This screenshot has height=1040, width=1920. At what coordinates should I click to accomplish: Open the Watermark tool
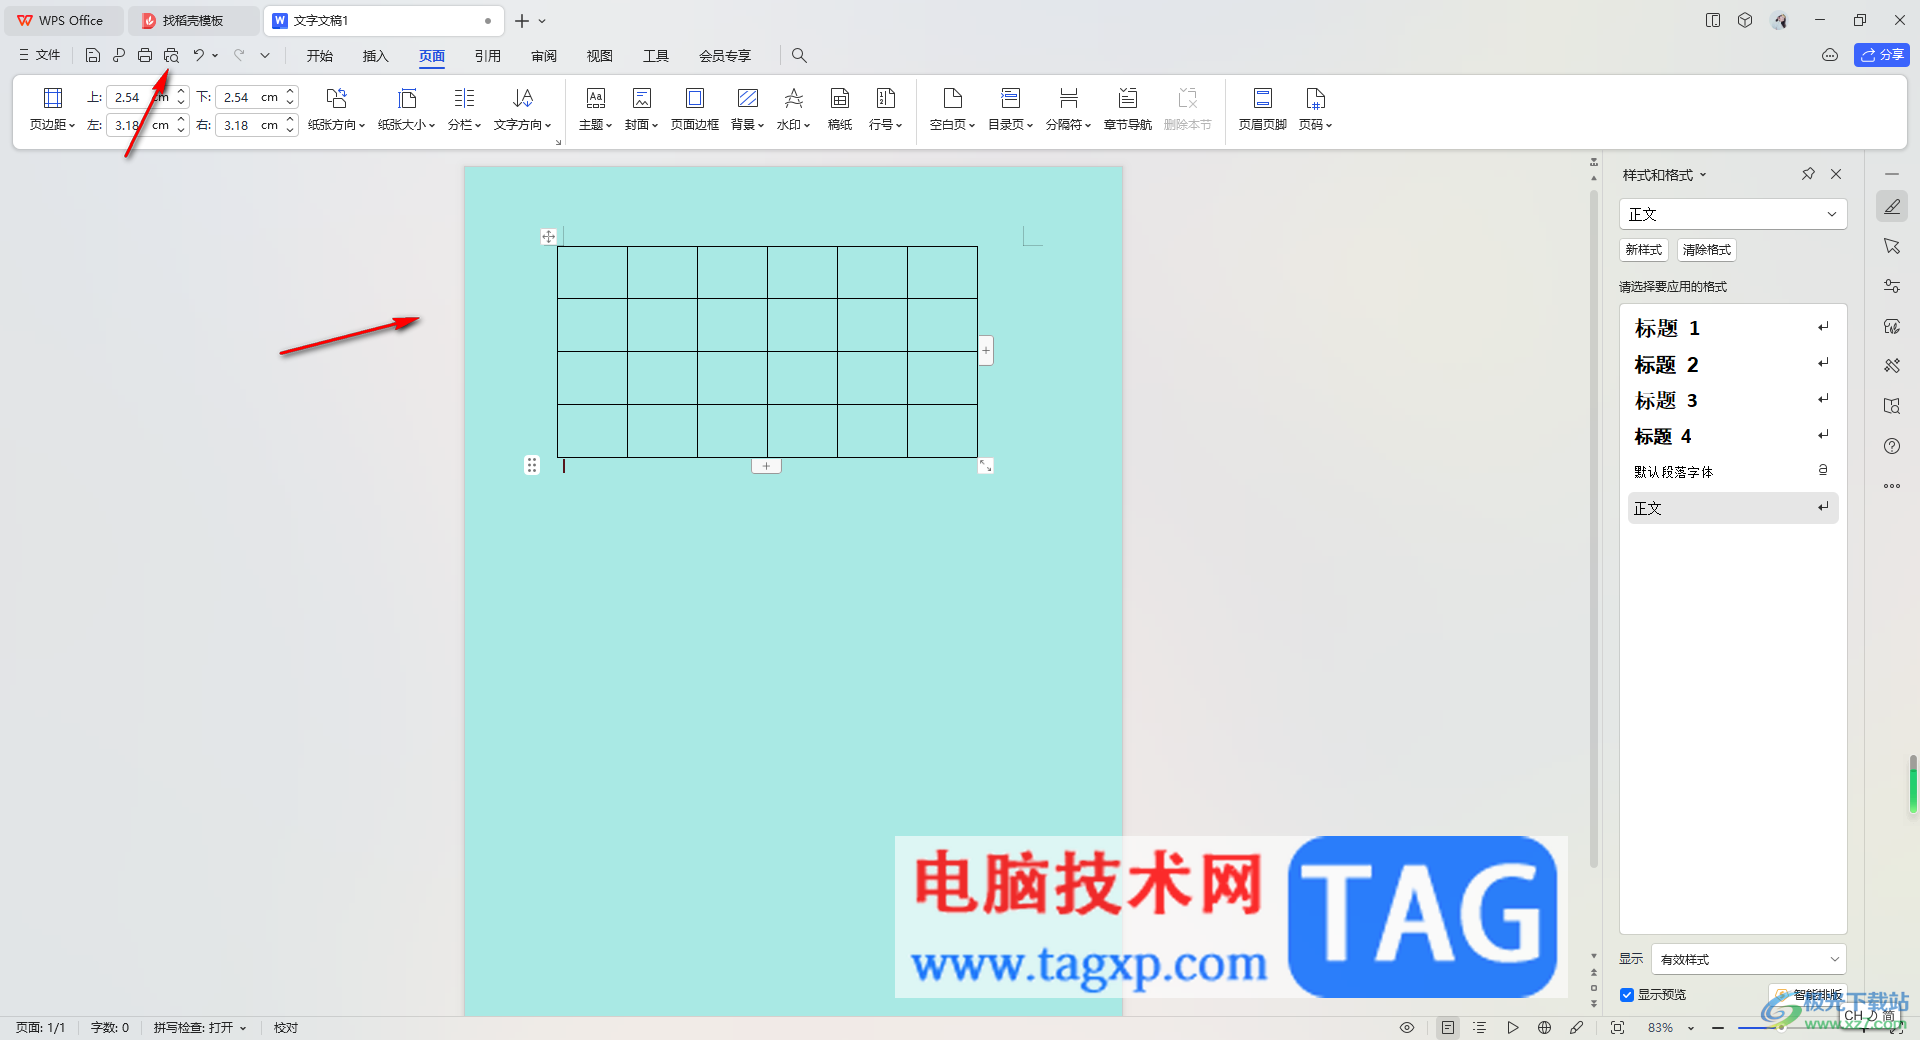click(793, 109)
